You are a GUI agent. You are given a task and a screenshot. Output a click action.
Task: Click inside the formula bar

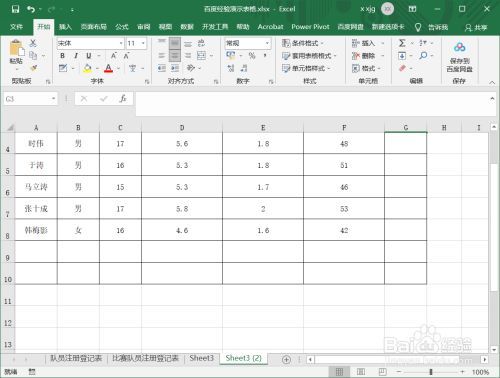313,104
